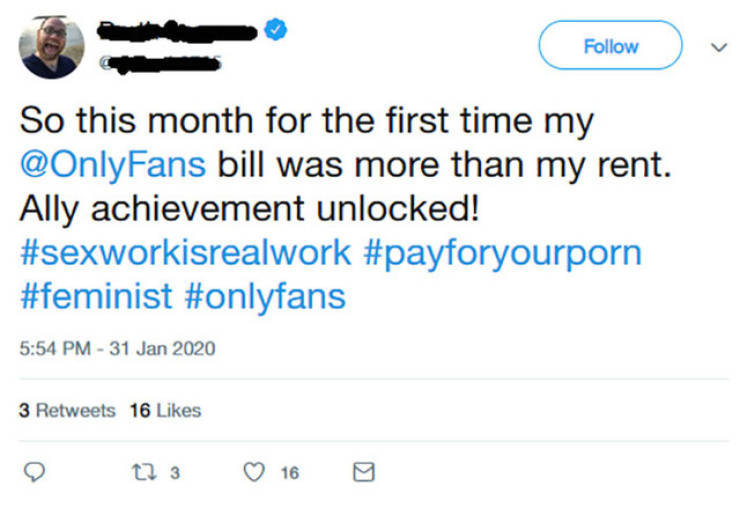Viewport: 740px width, 515px height.
Task: Click the 5:54 PM - 31 Jan 2020 timestamp
Action: (x=117, y=349)
